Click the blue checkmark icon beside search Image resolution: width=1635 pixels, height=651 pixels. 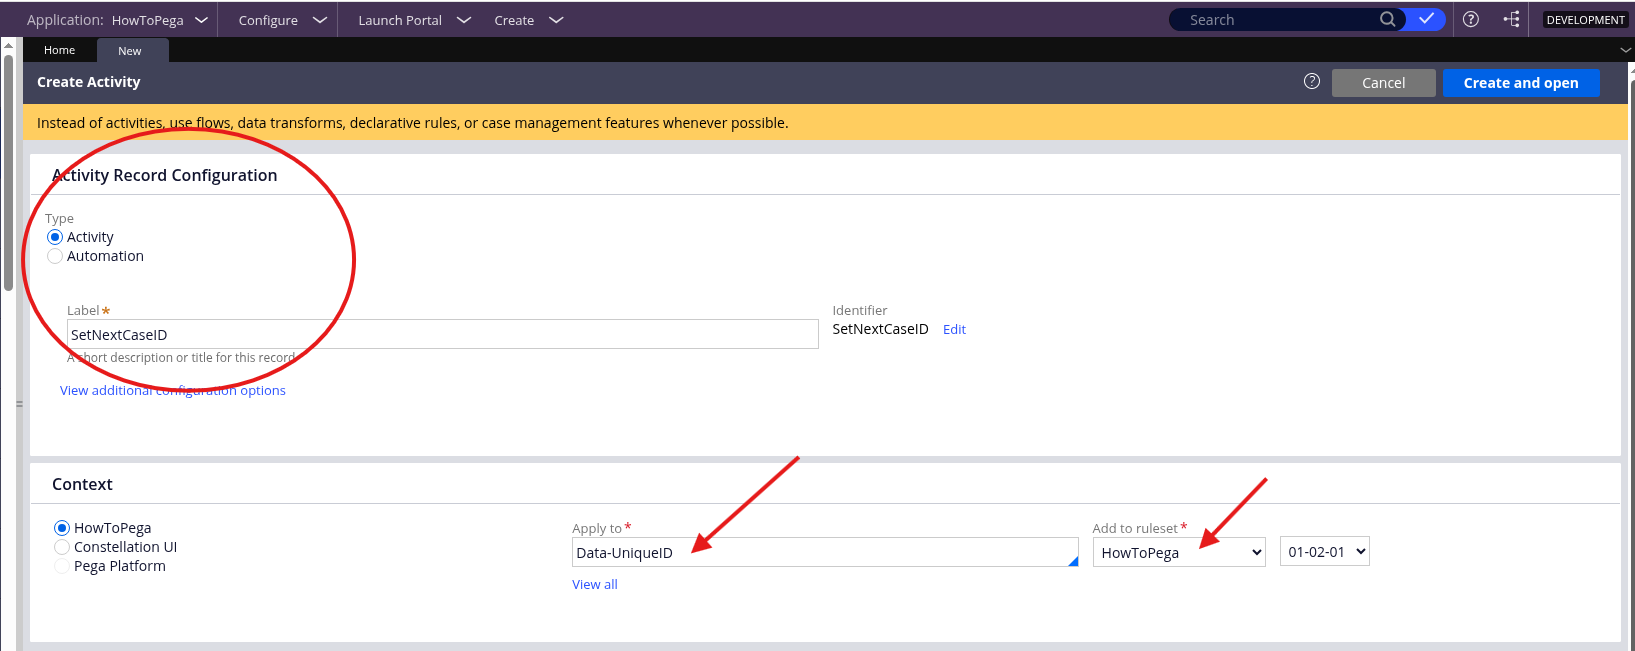coord(1426,19)
